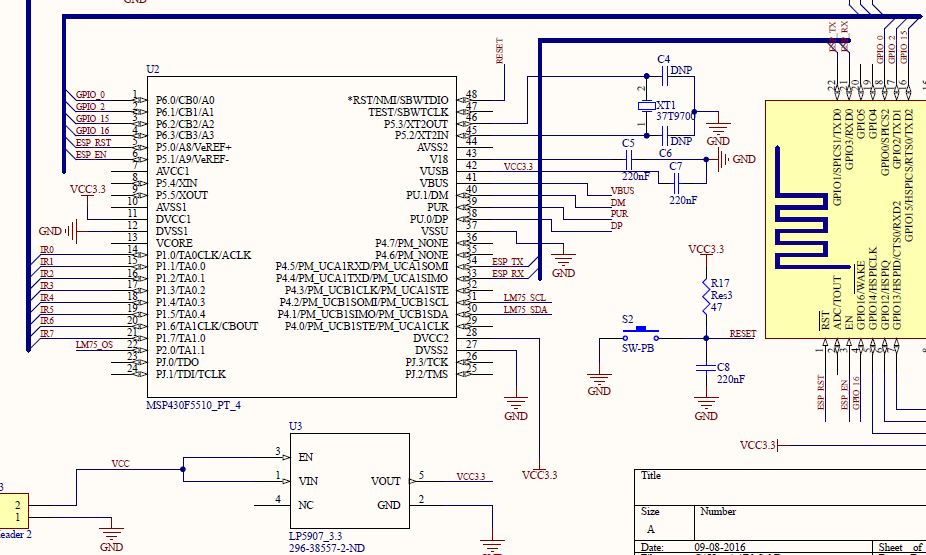The width and height of the screenshot is (926, 555).
Task: Click the IR0 net label on U2 pin 14
Action: (x=47, y=250)
